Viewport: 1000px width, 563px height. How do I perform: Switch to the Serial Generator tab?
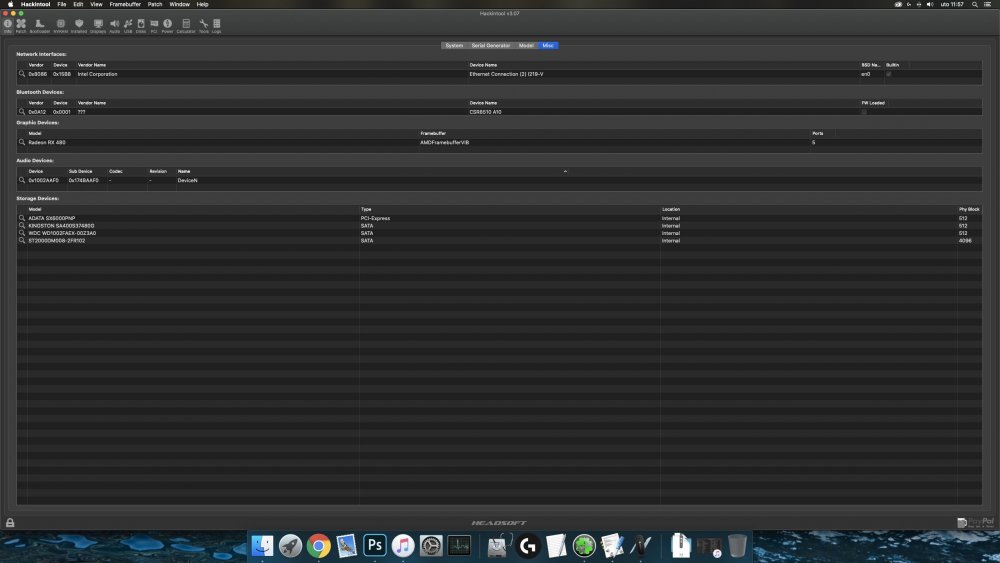pyautogui.click(x=490, y=45)
